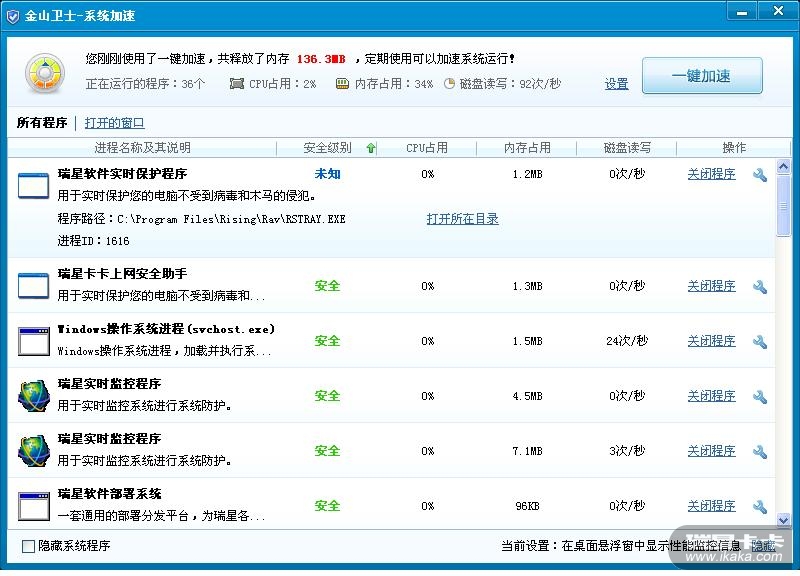The height and width of the screenshot is (576, 800).
Task: Click the 磁盘读写 disk icon
Action: 449,84
